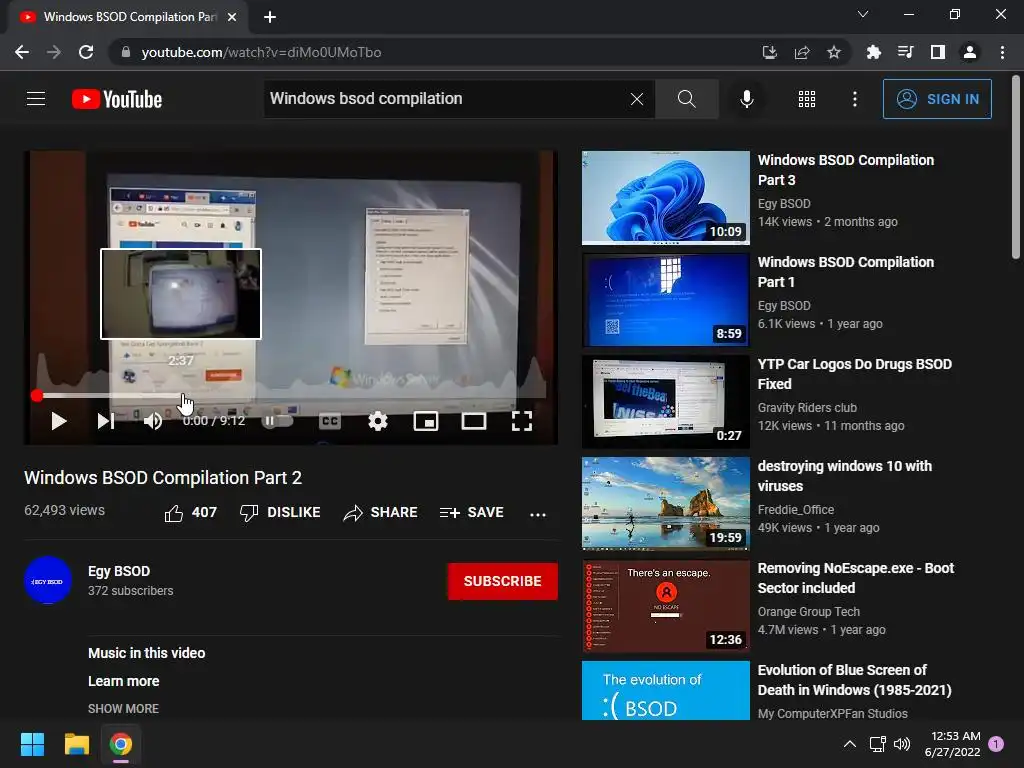Viewport: 1024px width, 768px height.
Task: Select the Windows BSOD Compilation tab
Action: click(x=128, y=17)
